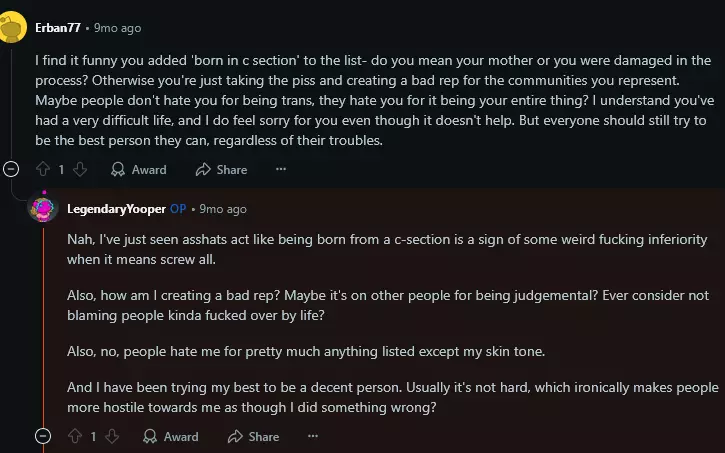Upvote LegendaryYooper's reply
Screen dimensions: 725x453
point(73,437)
